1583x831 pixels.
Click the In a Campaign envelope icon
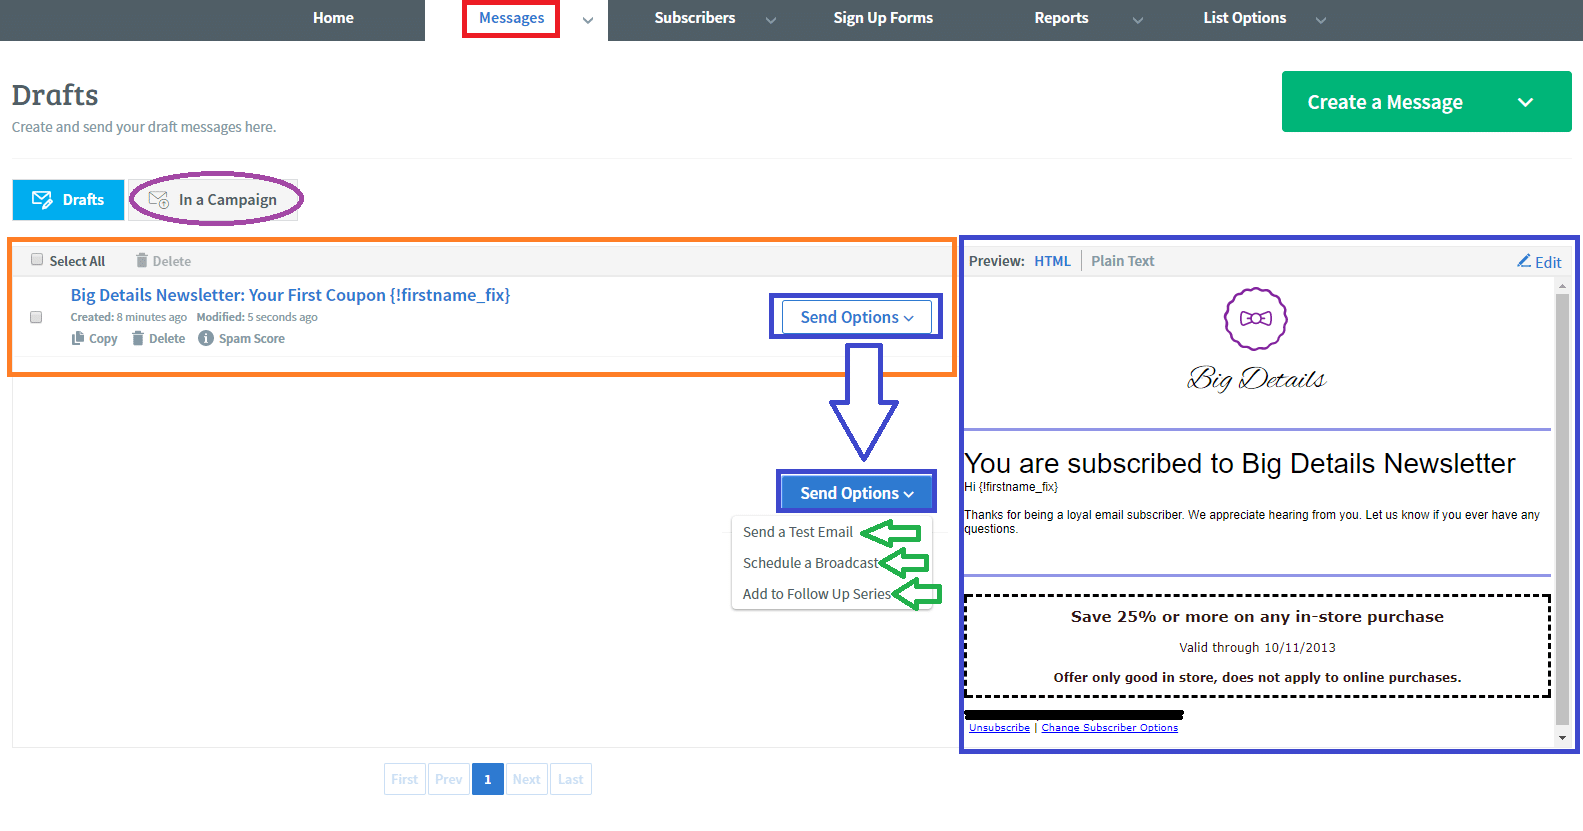pos(158,200)
